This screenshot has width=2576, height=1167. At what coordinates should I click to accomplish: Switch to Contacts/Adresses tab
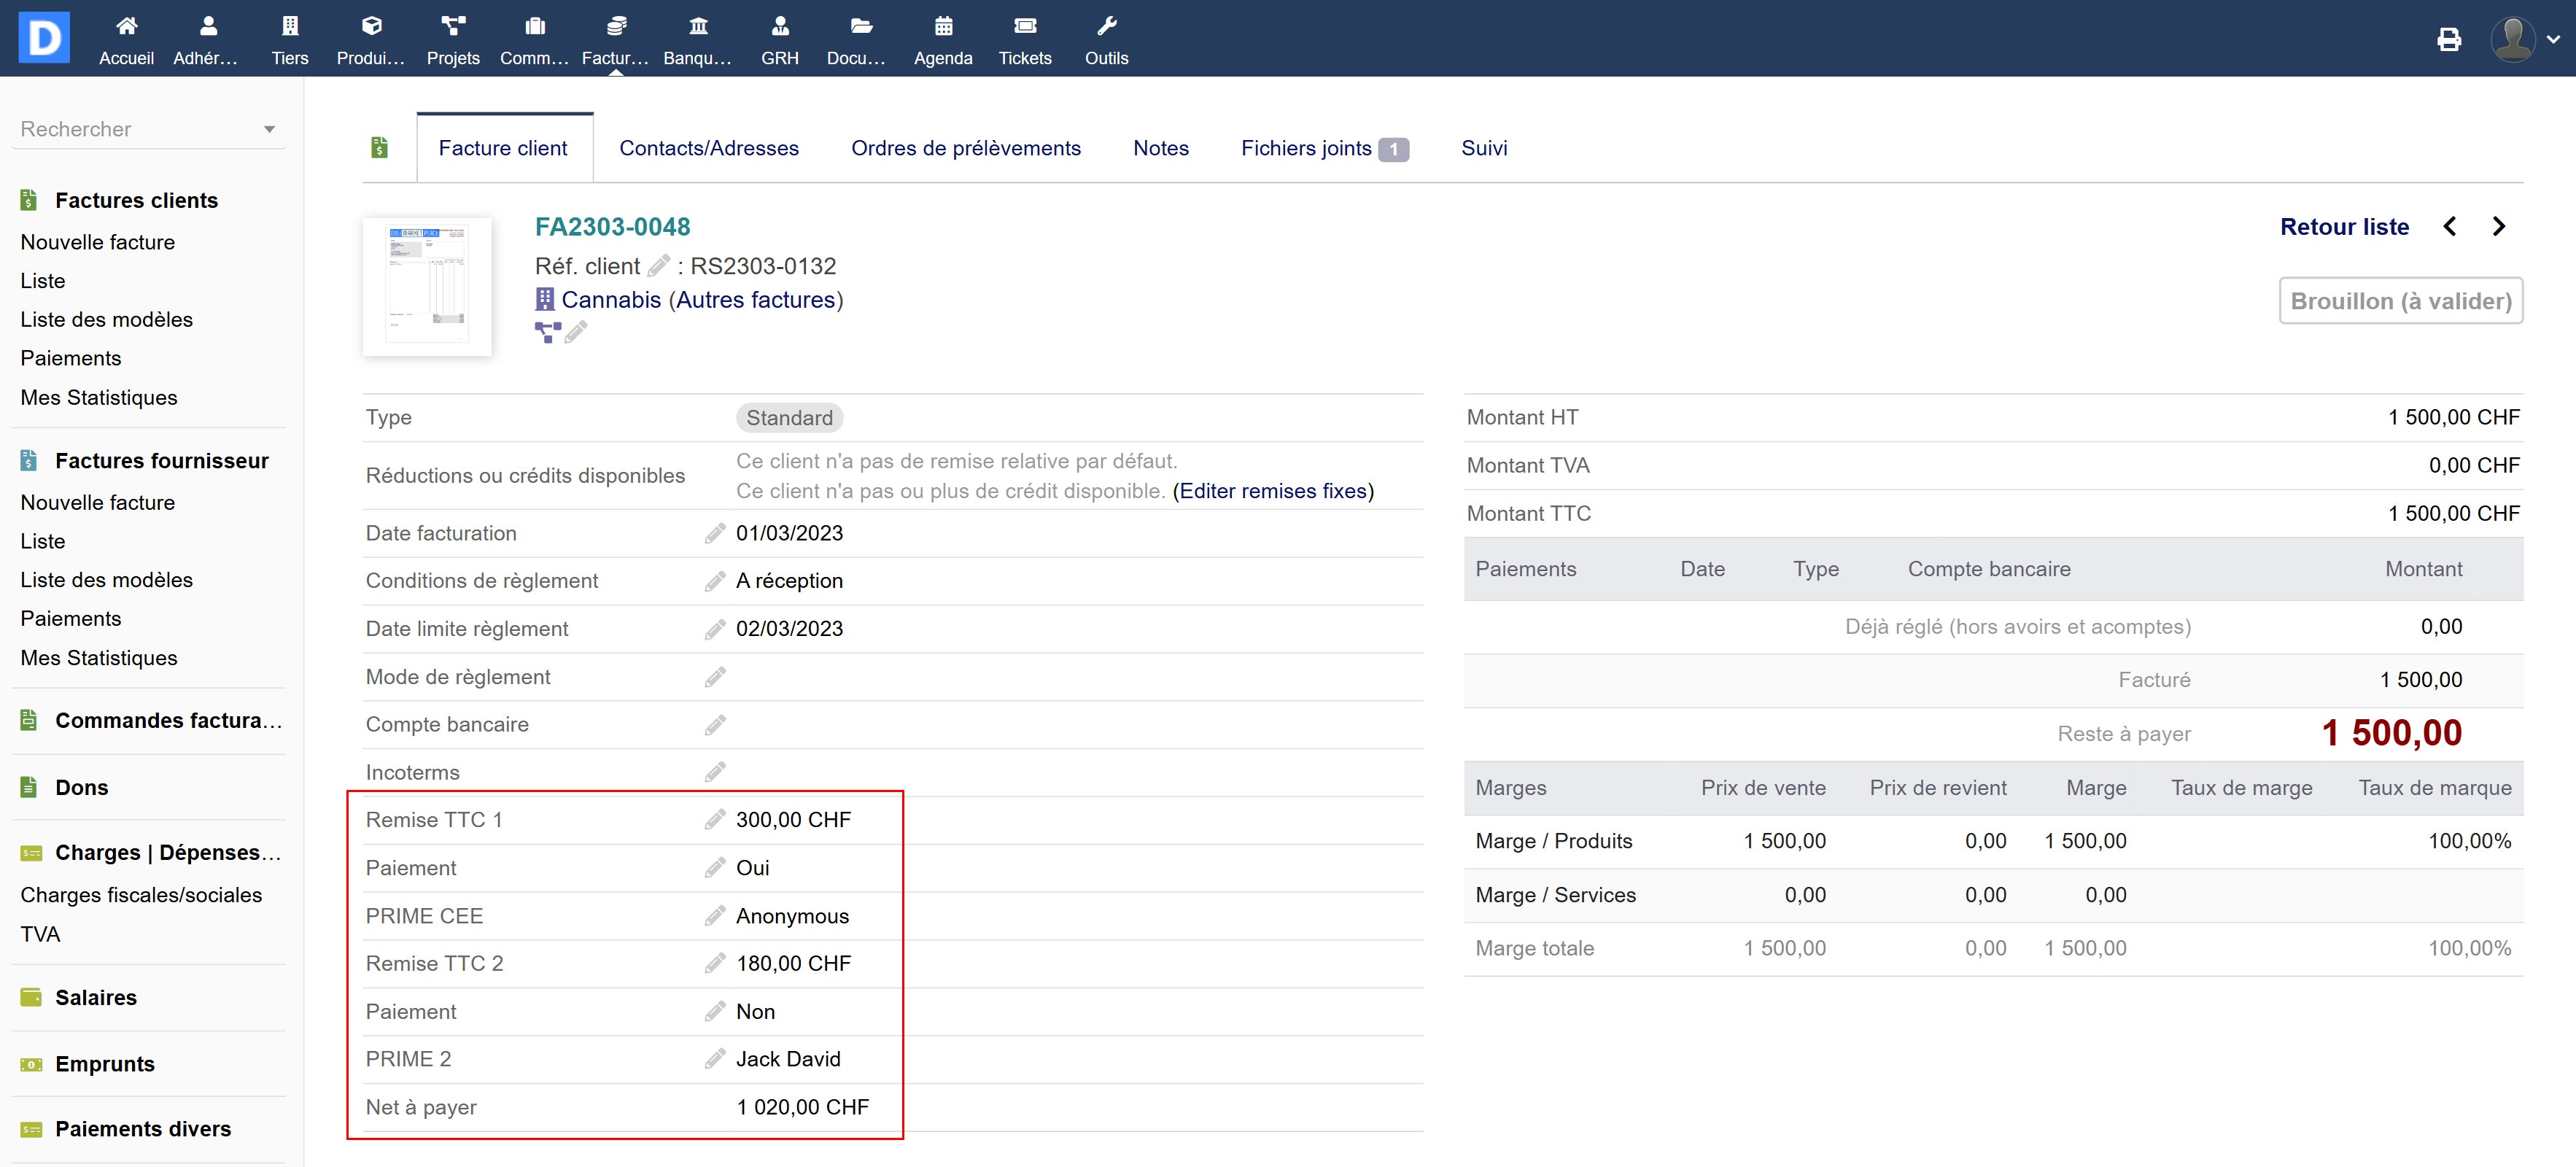tap(708, 148)
